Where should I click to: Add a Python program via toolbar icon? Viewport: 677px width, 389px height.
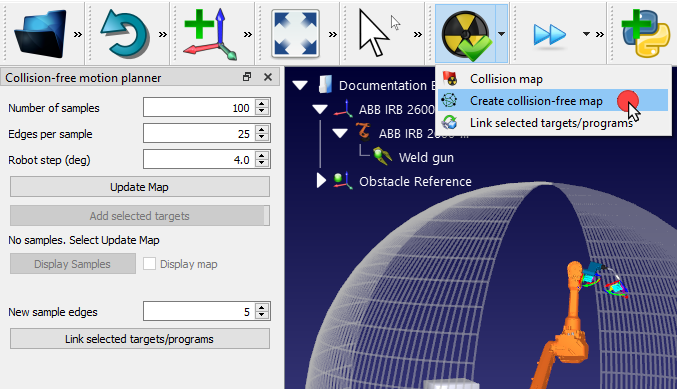(646, 34)
